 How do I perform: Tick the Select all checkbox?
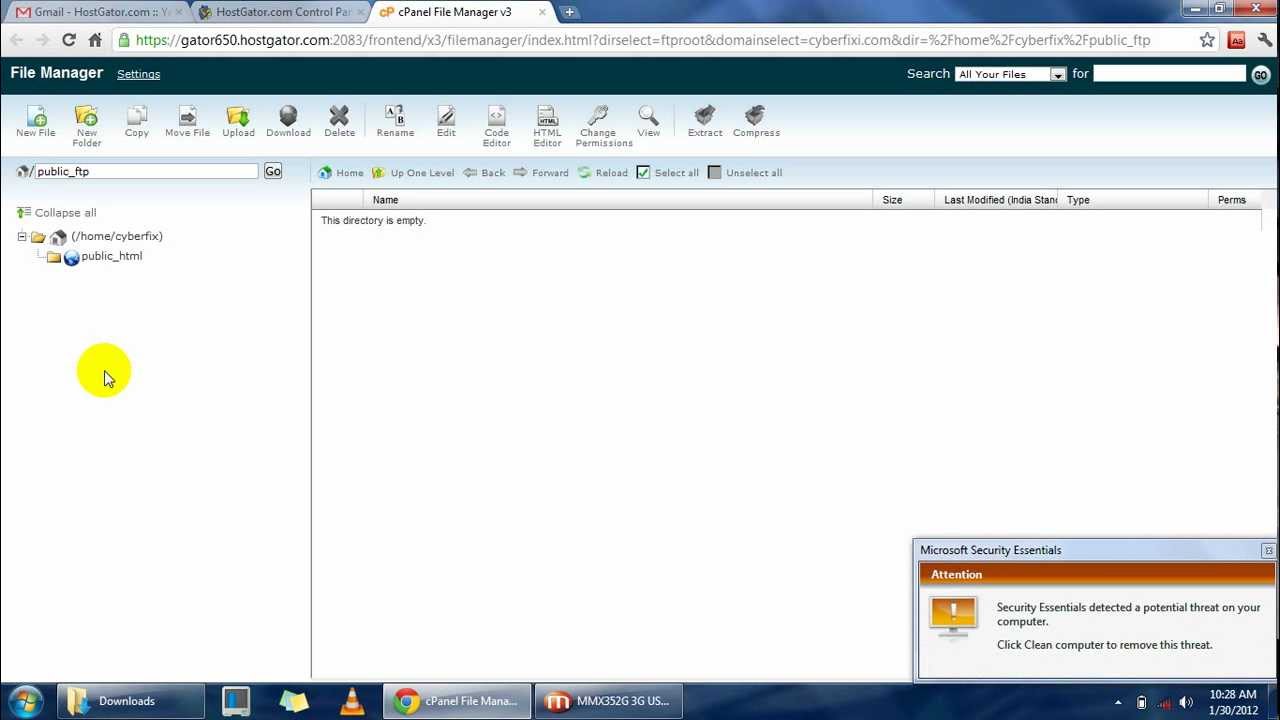pos(643,173)
